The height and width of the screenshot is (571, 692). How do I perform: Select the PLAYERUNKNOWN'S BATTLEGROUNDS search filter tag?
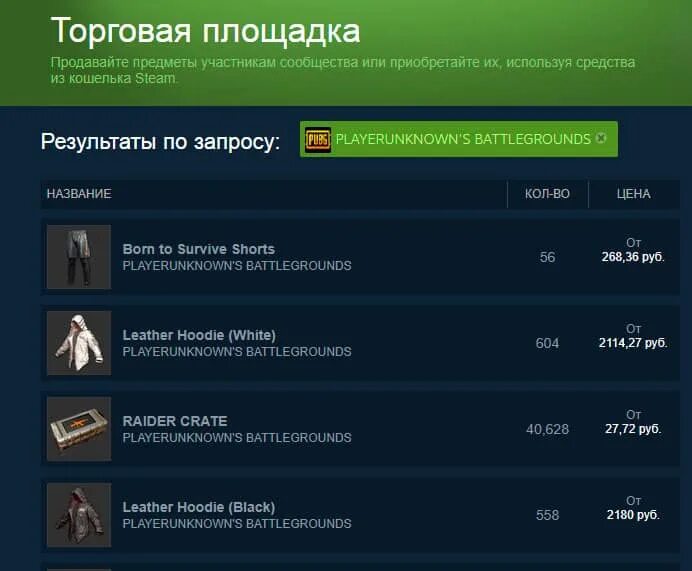pos(459,139)
